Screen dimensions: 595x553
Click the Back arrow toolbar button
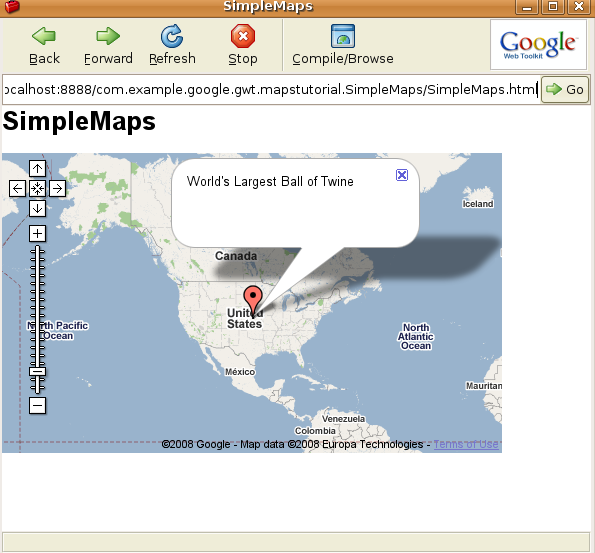(44, 46)
